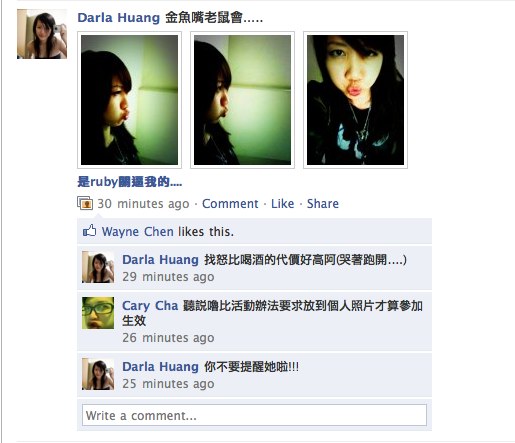Image resolution: width=515 pixels, height=443 pixels.
Task: Open the first side-profile photo thumbnail
Action: click(129, 100)
